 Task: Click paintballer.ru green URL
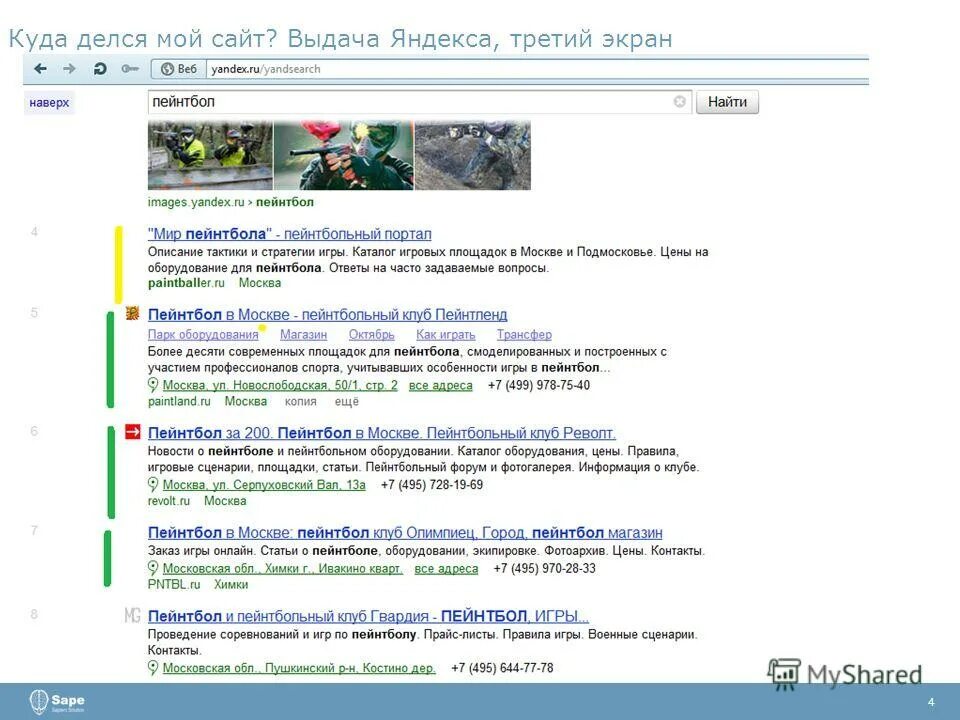(x=186, y=283)
